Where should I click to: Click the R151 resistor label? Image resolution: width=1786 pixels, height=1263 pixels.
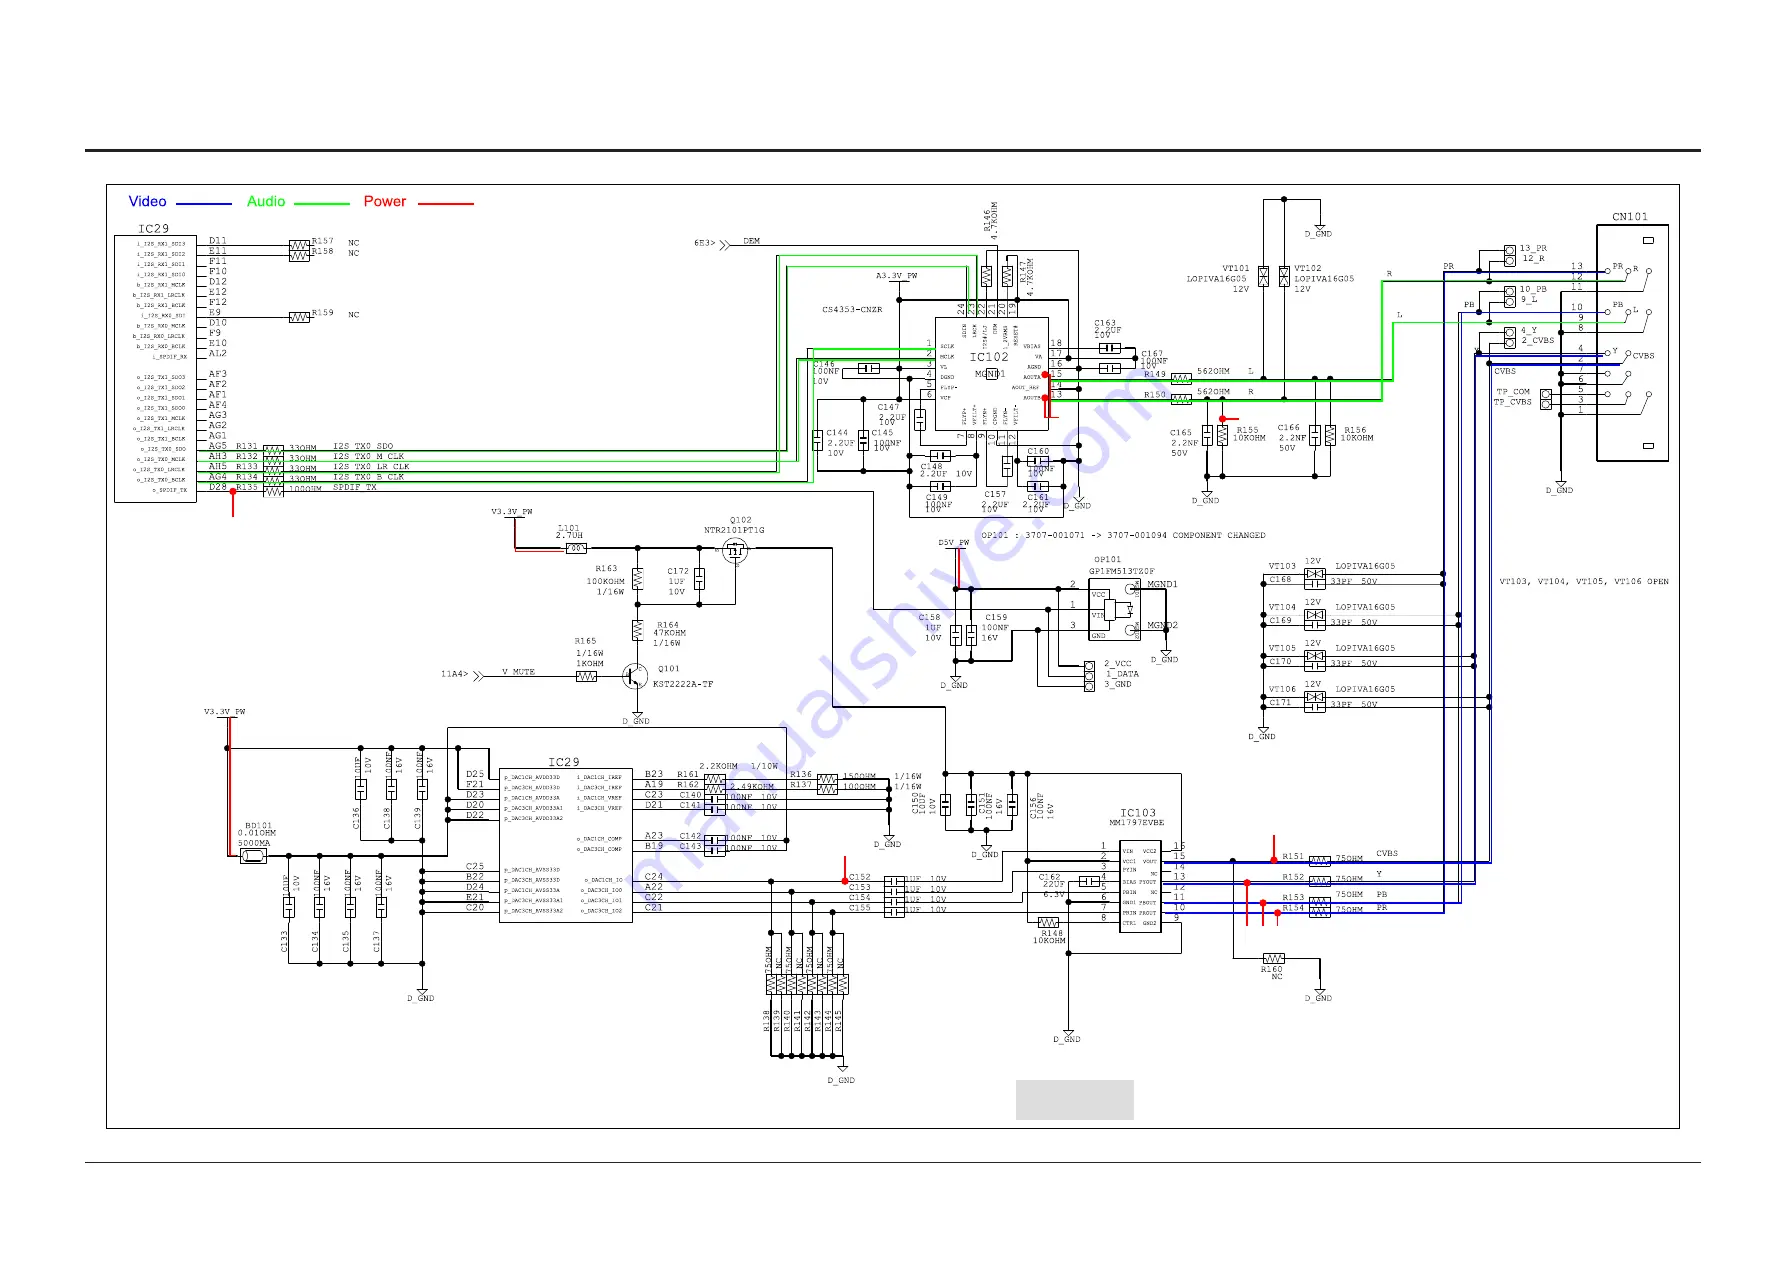point(1293,857)
